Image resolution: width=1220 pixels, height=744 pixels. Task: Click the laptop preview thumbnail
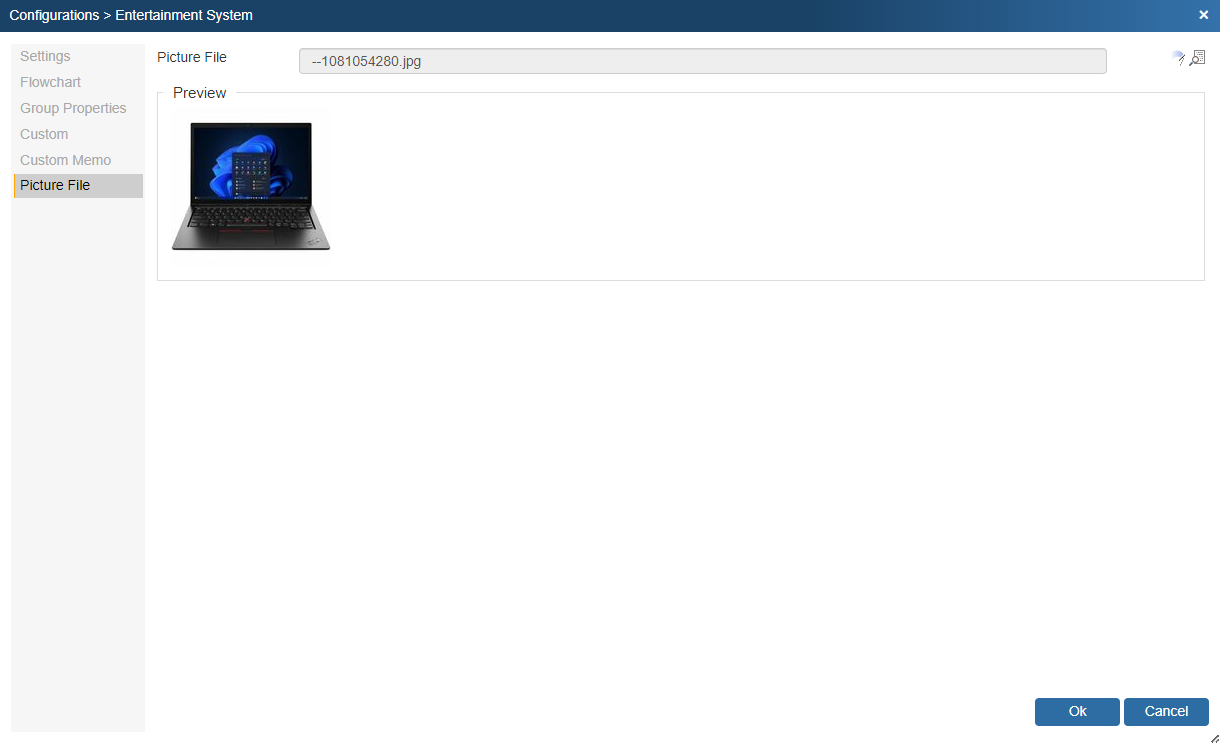click(x=251, y=186)
